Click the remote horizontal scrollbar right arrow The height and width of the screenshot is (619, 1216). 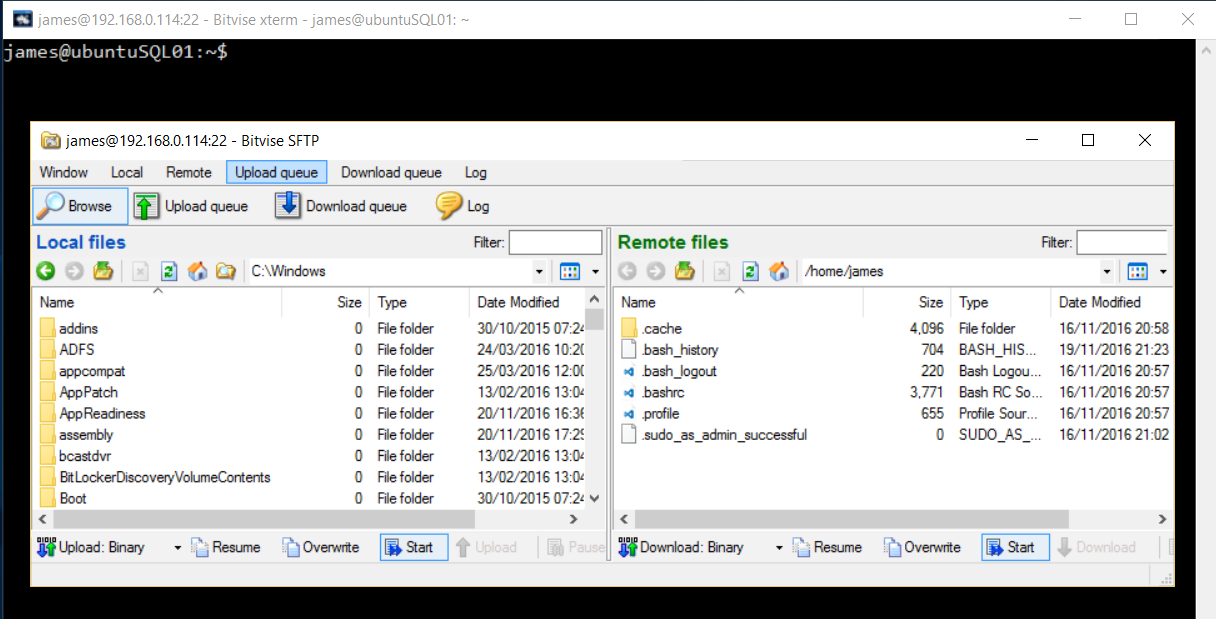1162,519
